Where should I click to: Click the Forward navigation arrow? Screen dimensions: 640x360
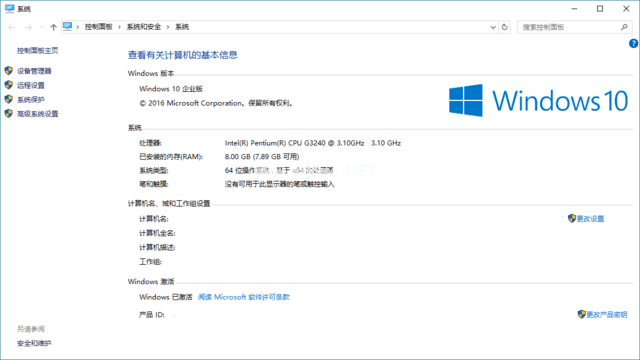click(x=28, y=27)
